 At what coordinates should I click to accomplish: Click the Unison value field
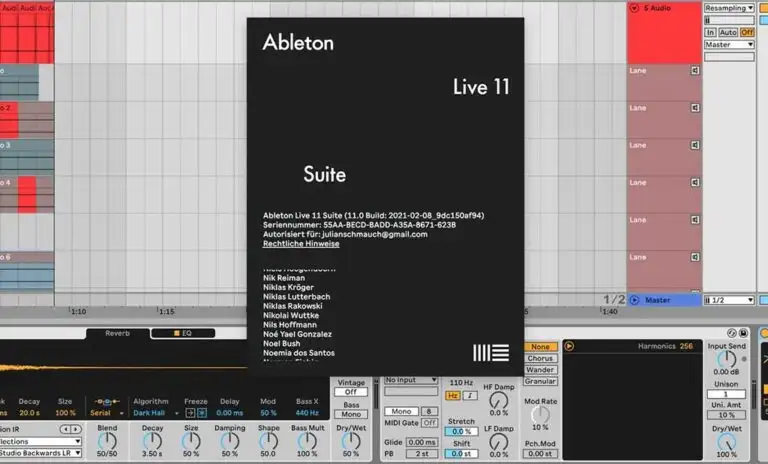(x=726, y=394)
